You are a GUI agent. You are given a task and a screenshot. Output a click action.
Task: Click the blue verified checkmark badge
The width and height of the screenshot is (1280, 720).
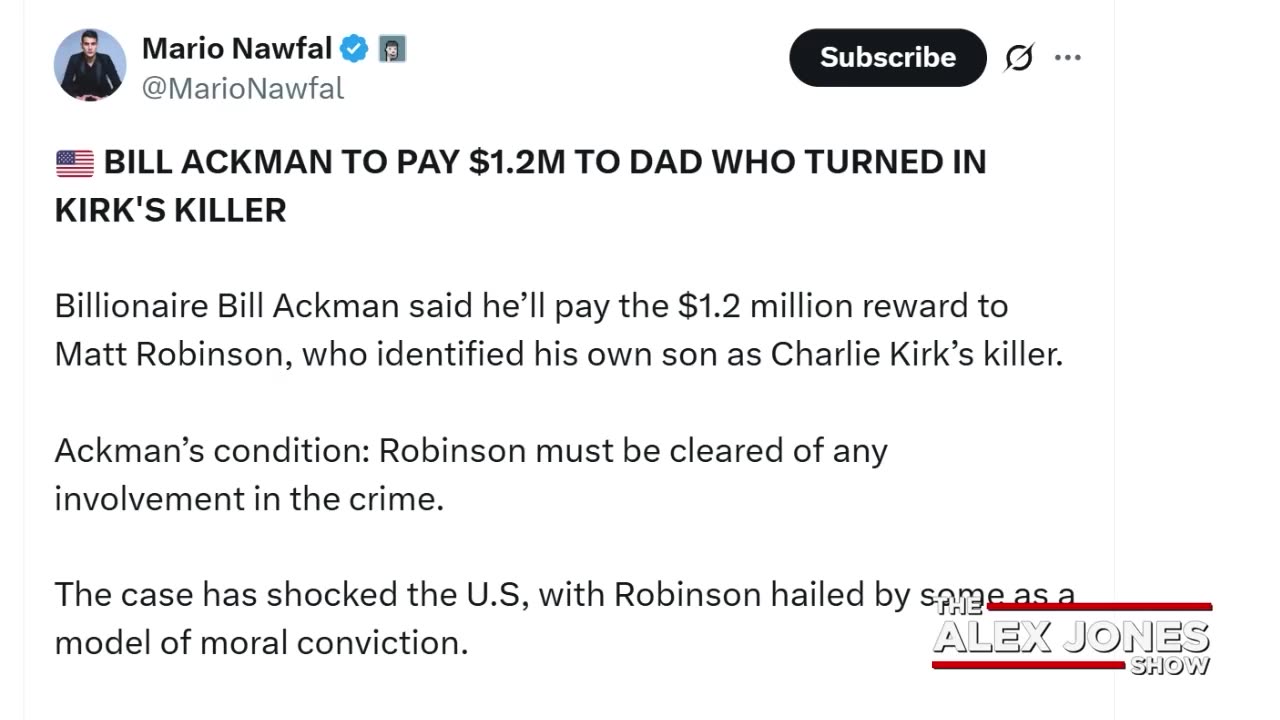click(x=355, y=48)
